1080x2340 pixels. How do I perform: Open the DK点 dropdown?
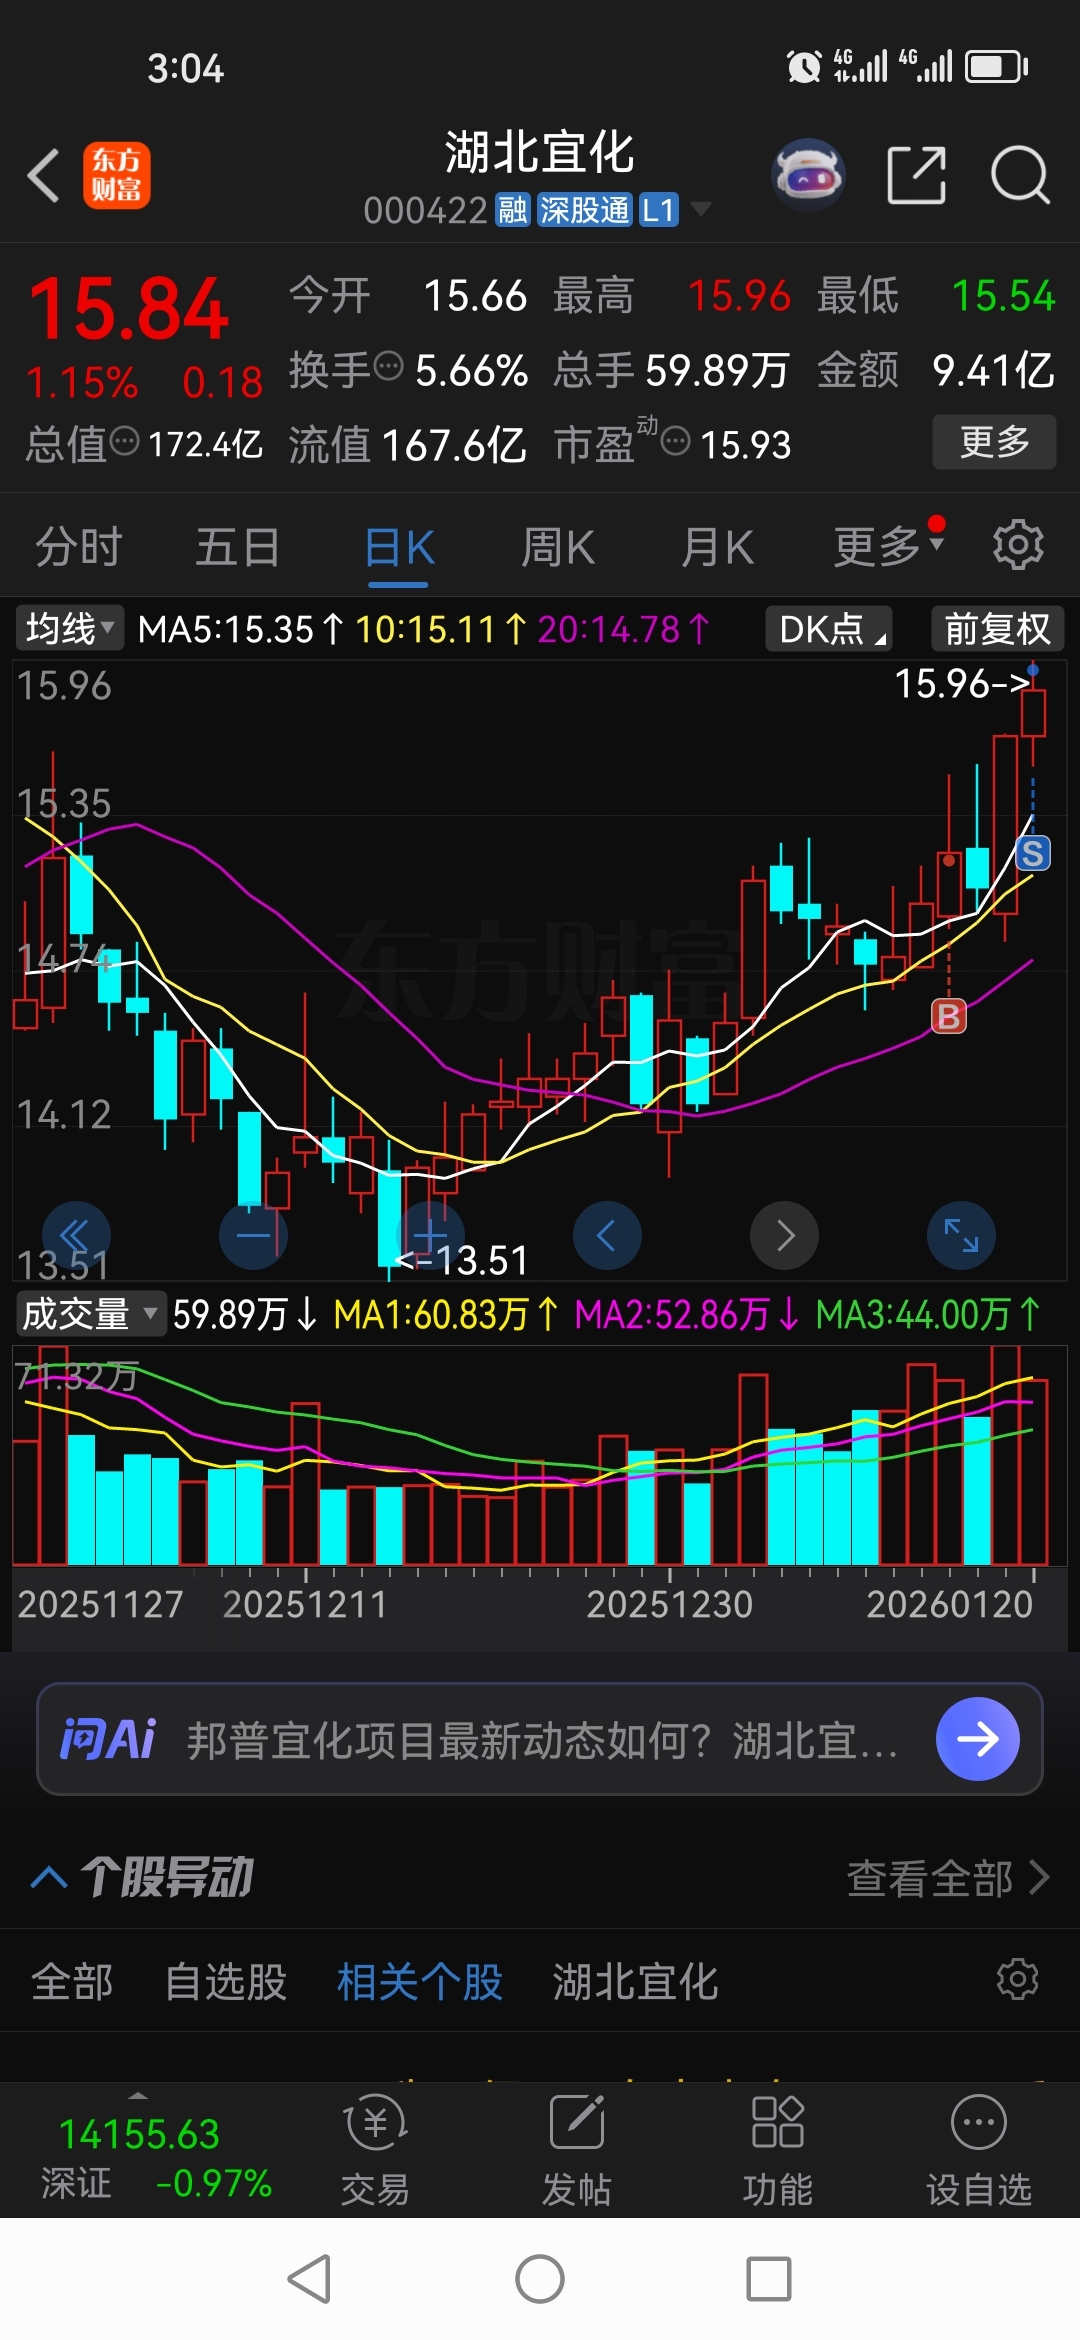[829, 629]
